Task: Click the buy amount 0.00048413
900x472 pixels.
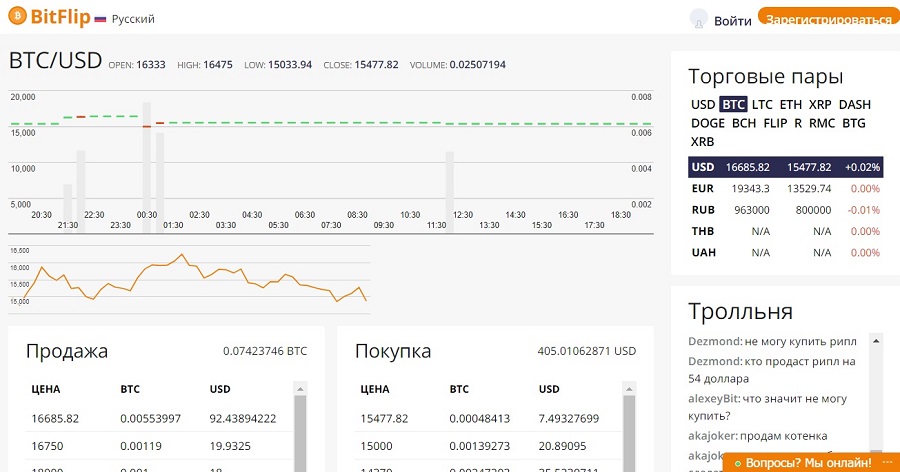Action: (x=479, y=419)
